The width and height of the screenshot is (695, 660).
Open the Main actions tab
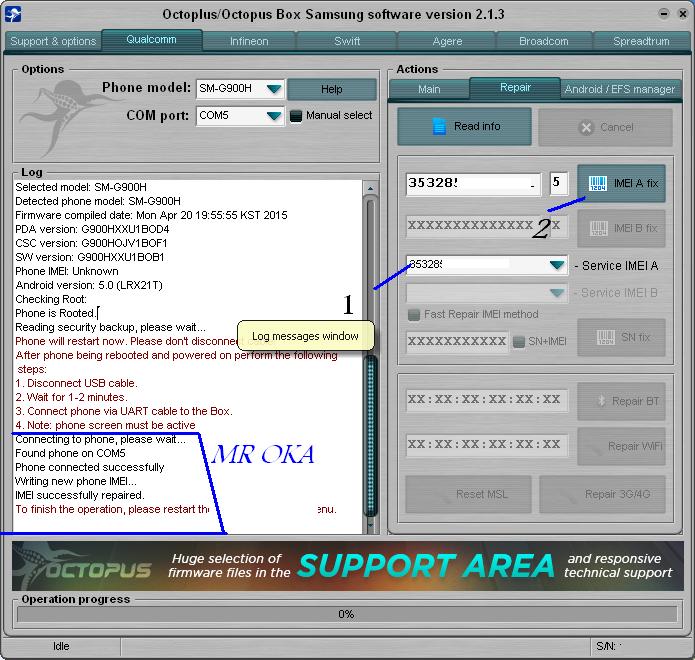click(x=429, y=89)
